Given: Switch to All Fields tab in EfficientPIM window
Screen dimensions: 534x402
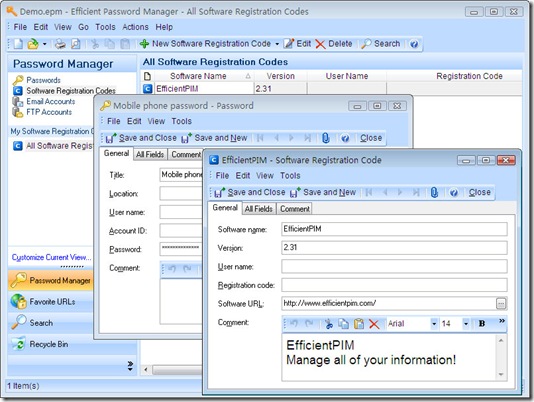Looking at the screenshot, I should pos(258,208).
